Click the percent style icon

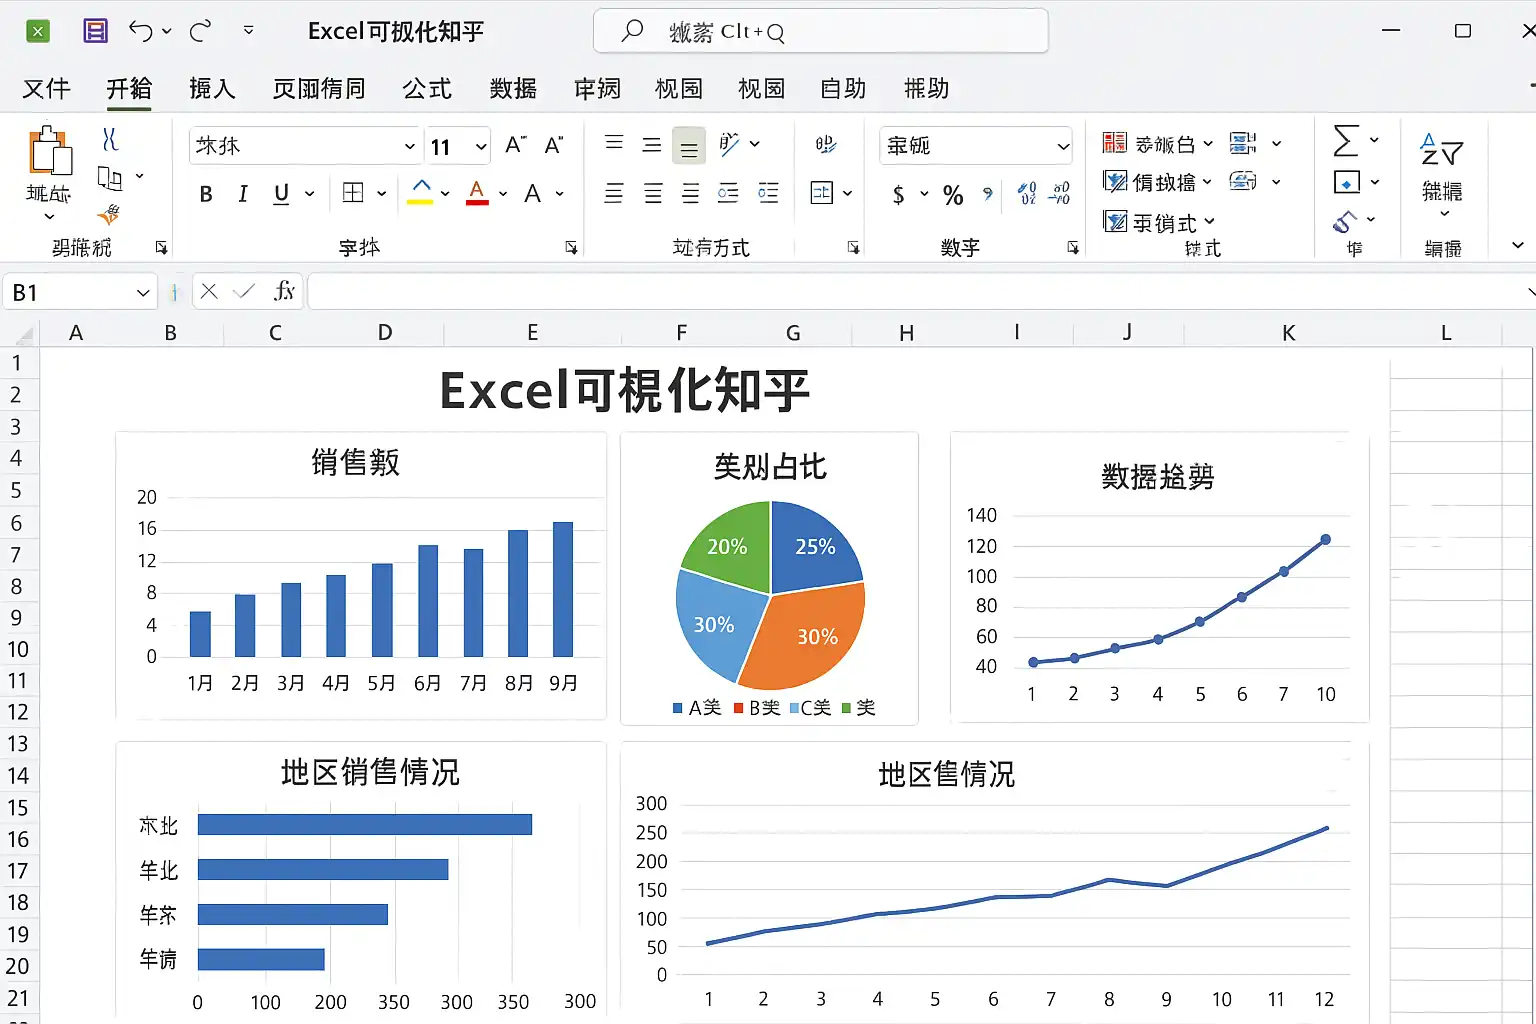tap(953, 195)
